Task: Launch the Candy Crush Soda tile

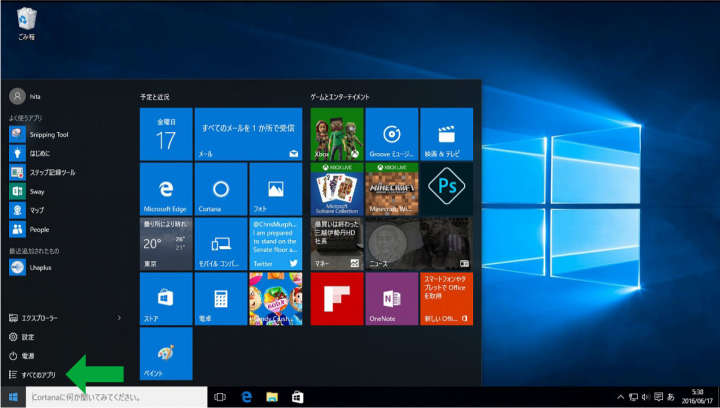Action: tap(276, 299)
